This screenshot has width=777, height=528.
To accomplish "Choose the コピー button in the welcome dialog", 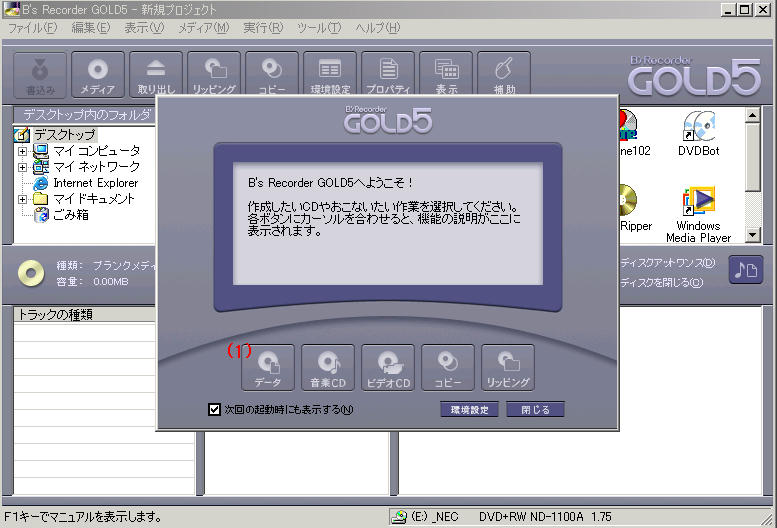I will pos(447,368).
